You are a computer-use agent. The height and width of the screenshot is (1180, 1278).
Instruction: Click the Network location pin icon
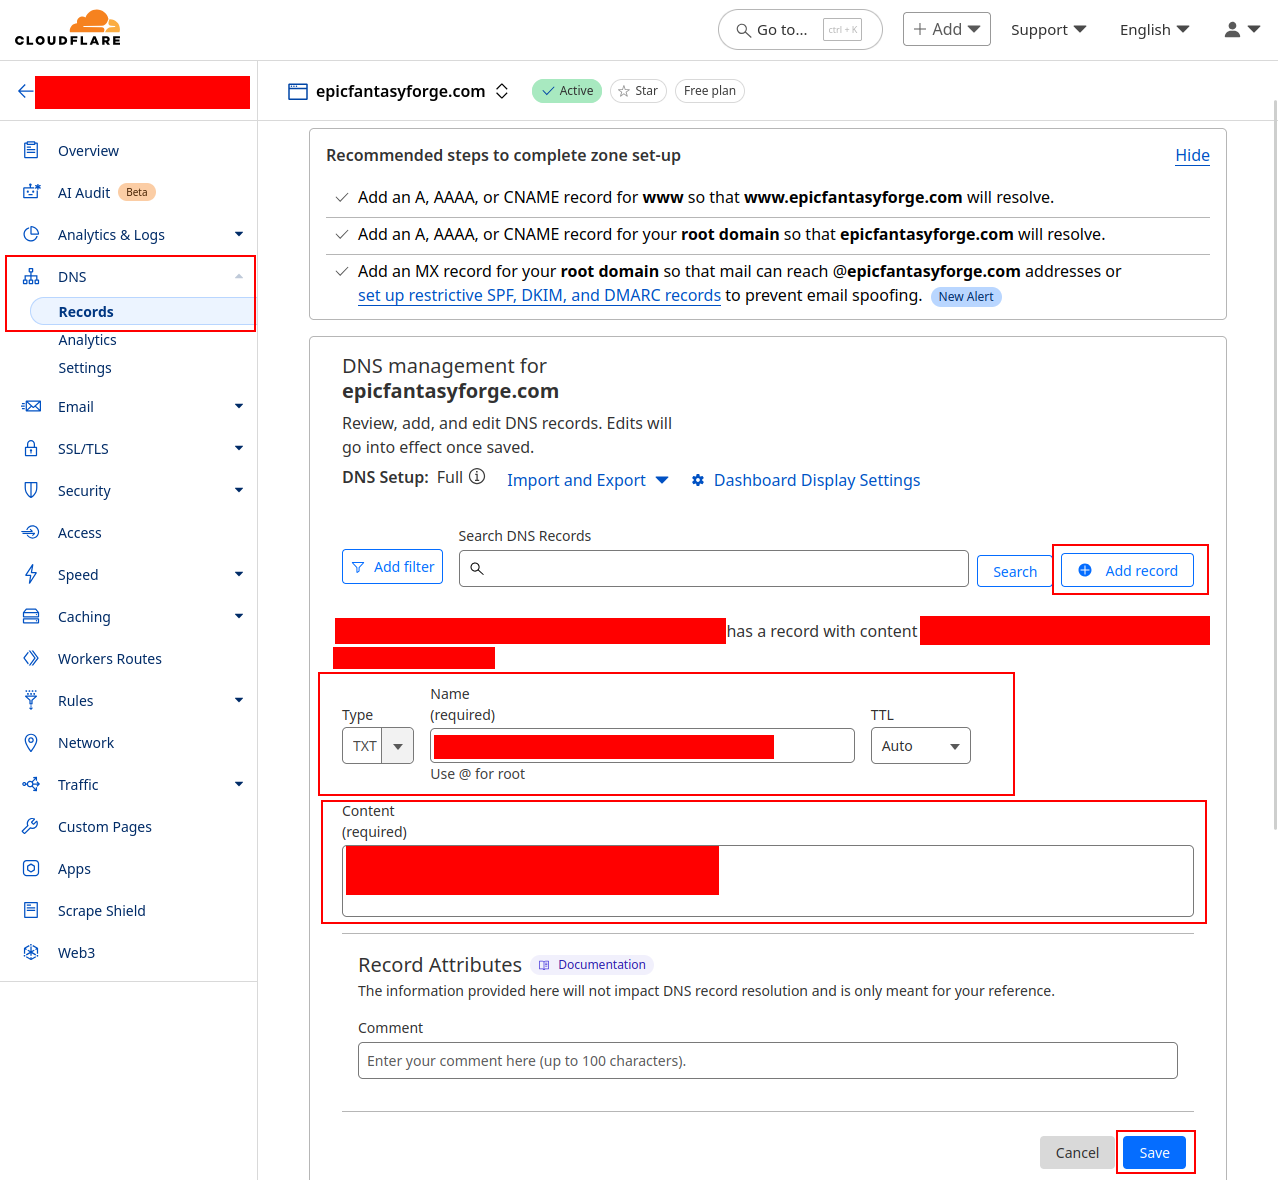pos(31,742)
